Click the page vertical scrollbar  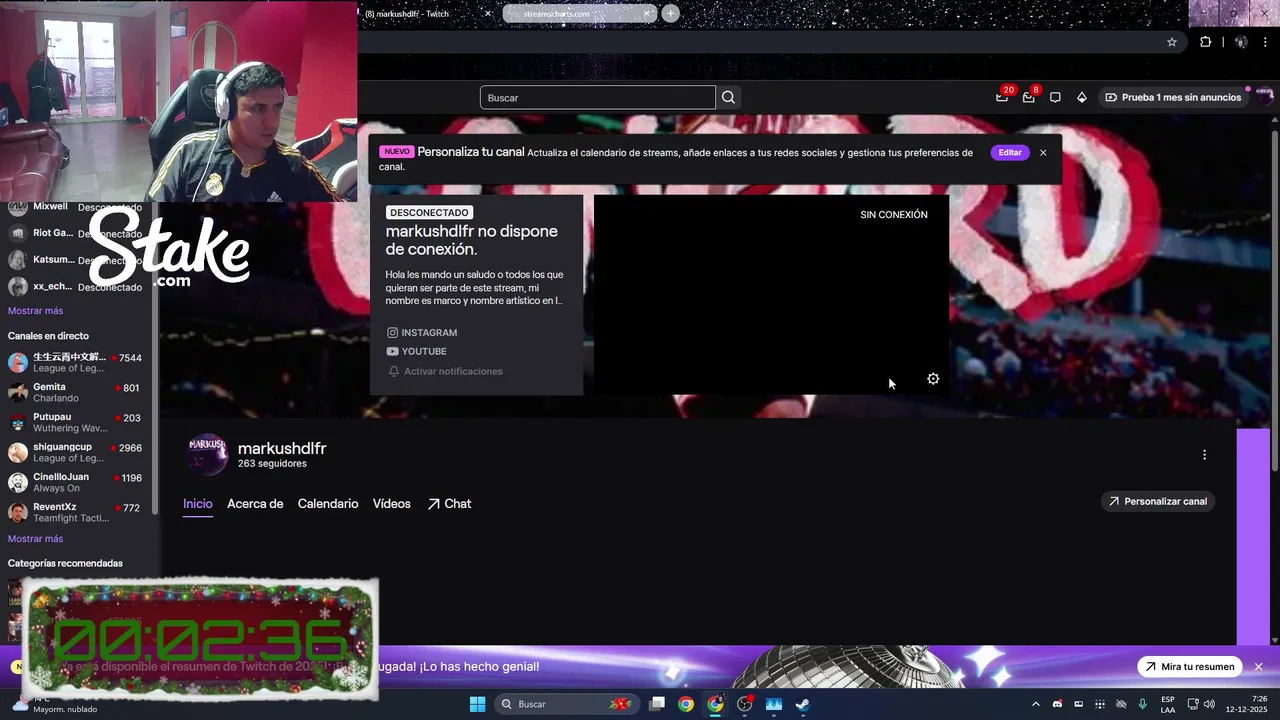click(x=1275, y=300)
